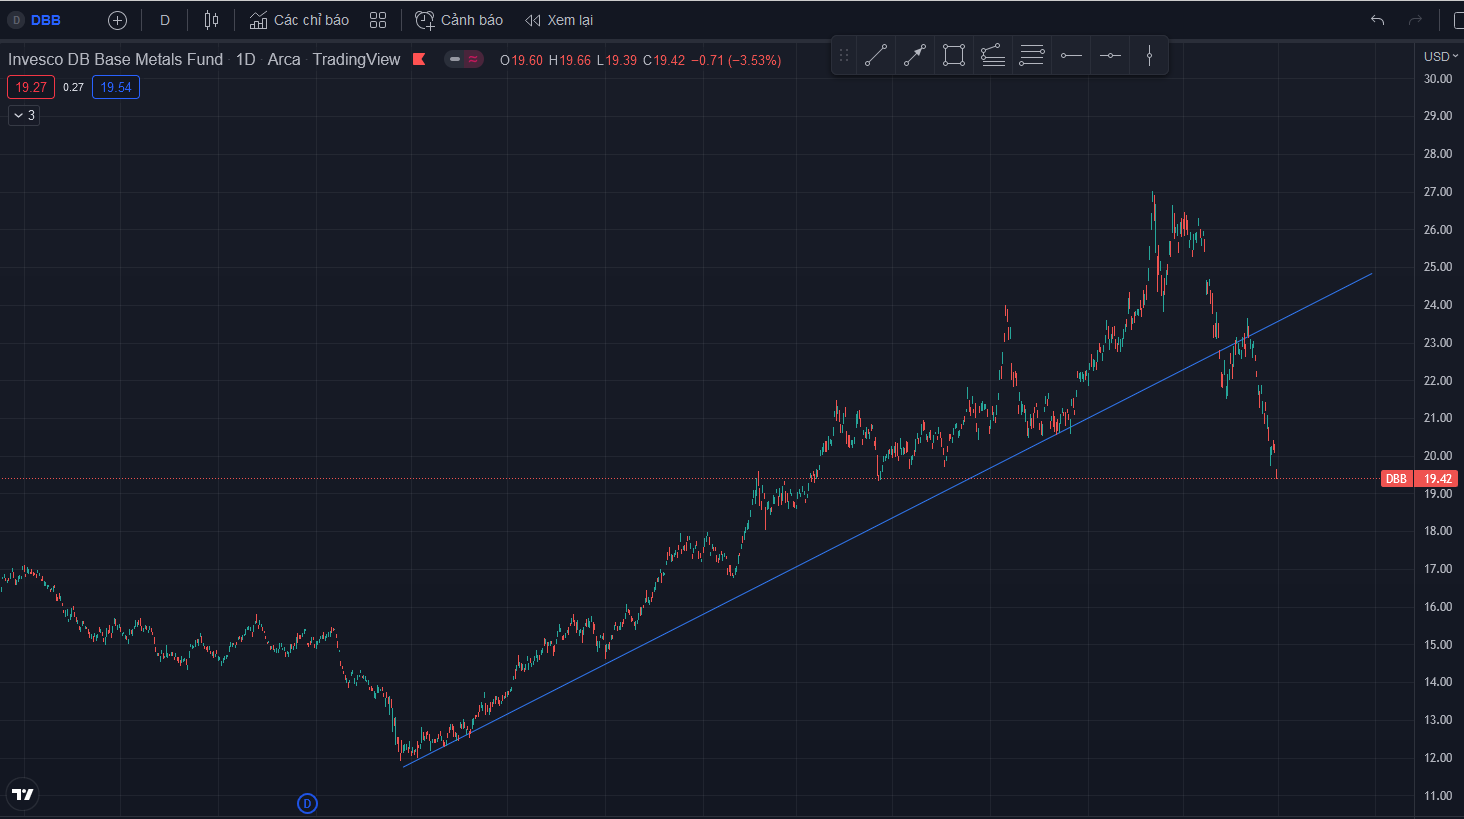Image resolution: width=1464 pixels, height=819 pixels.
Task: Select the horizontal ray tool
Action: point(1071,56)
